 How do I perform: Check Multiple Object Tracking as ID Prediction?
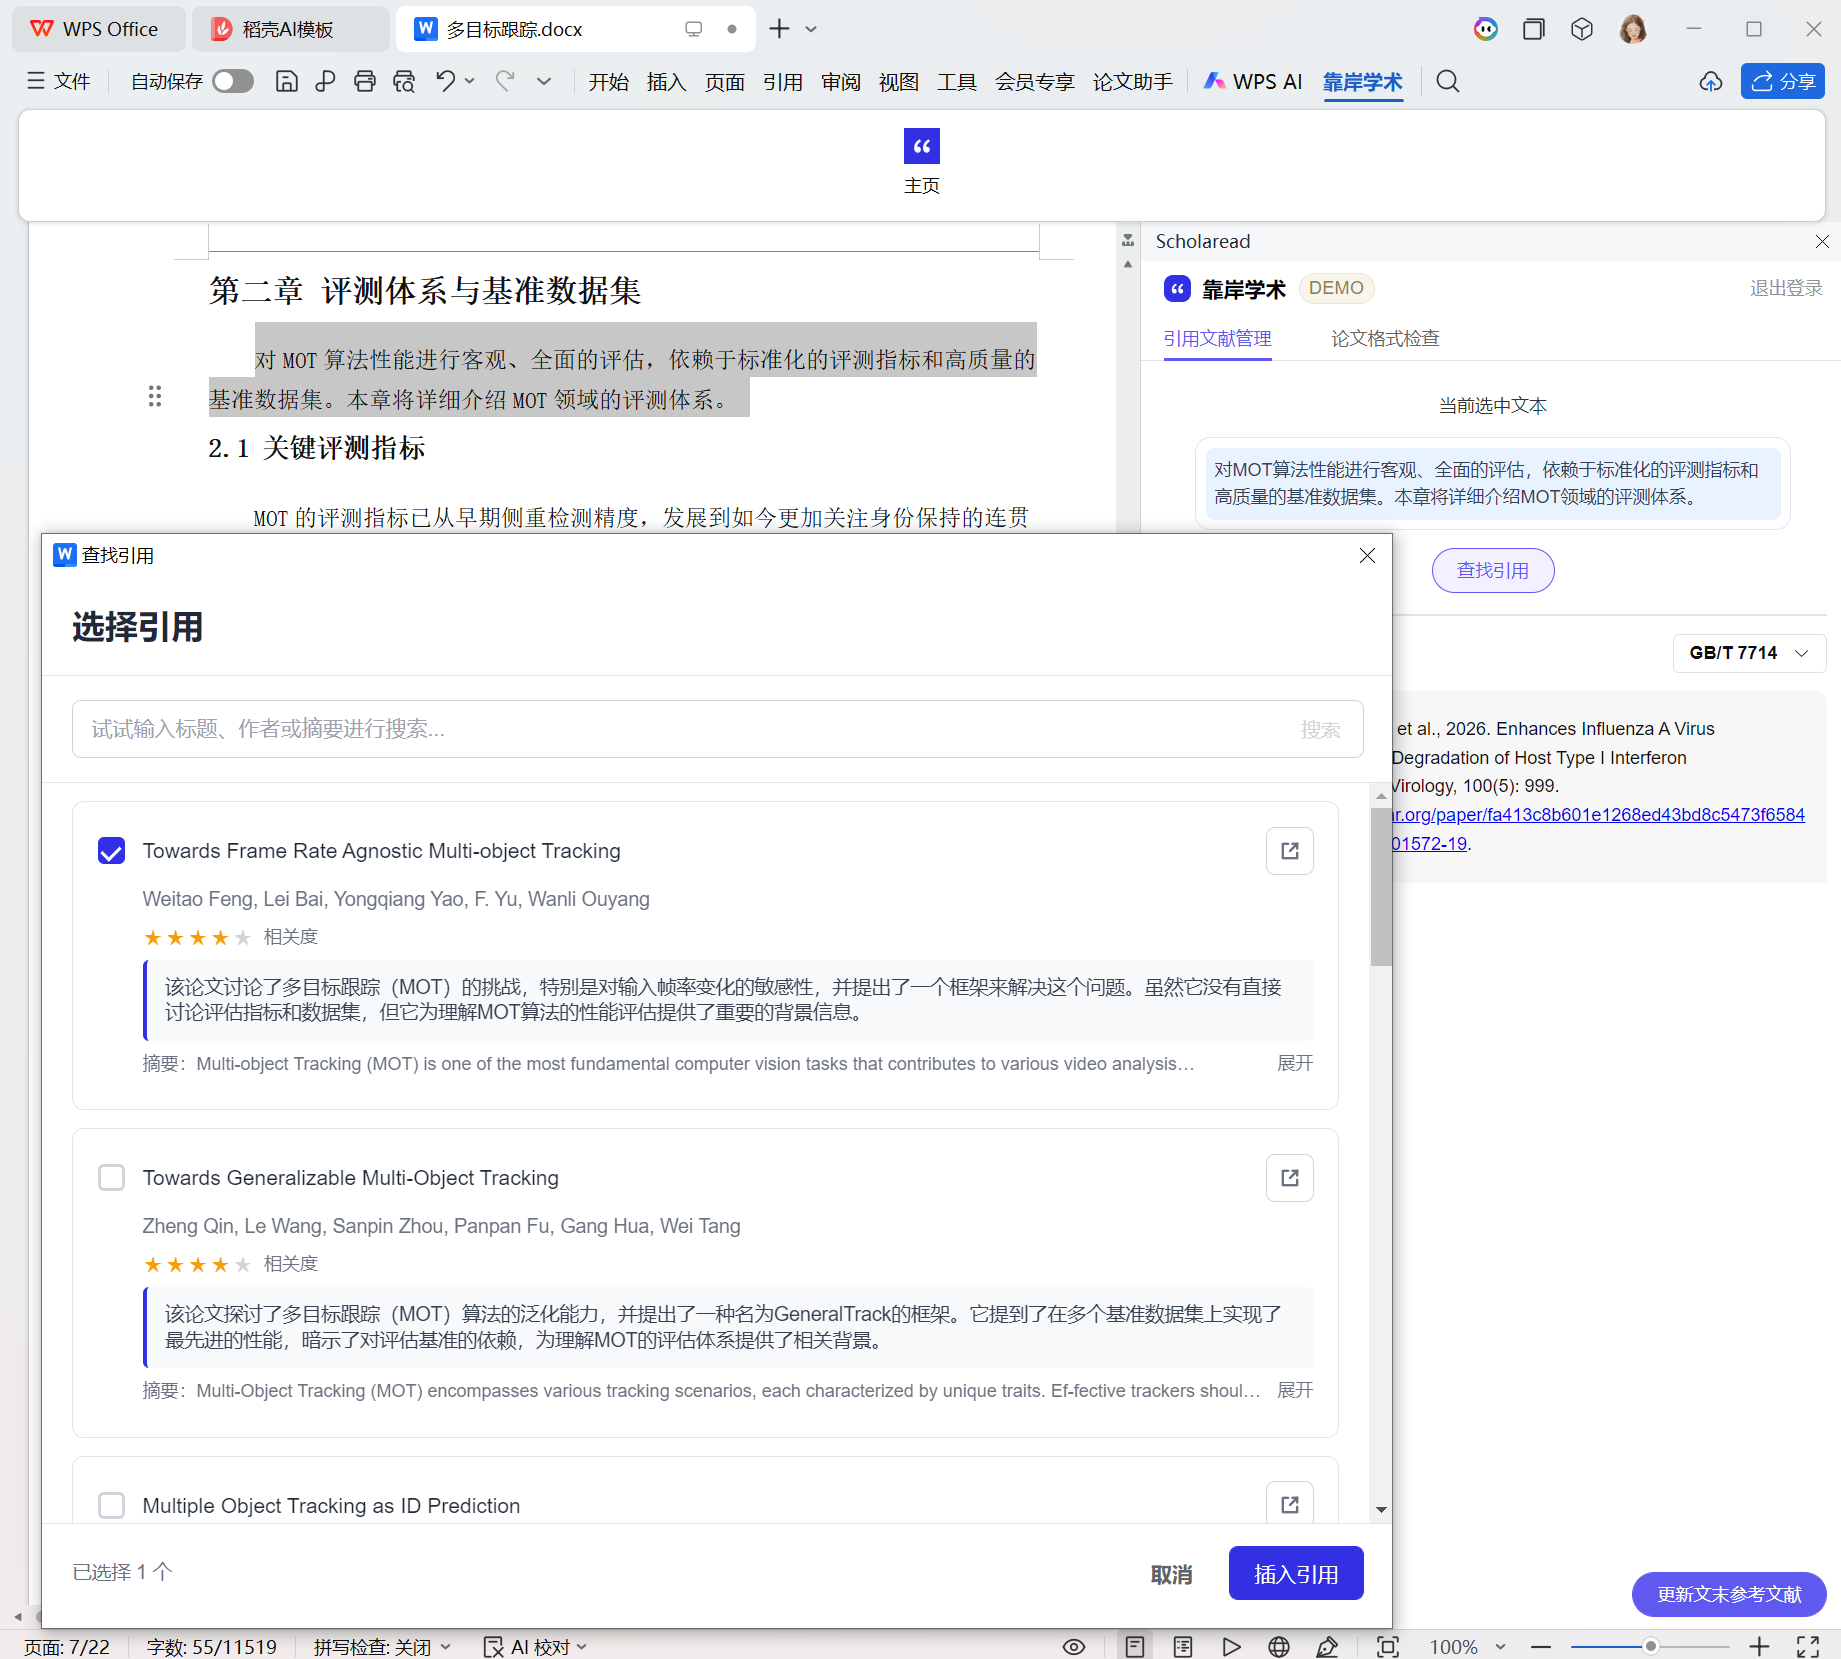click(112, 1505)
